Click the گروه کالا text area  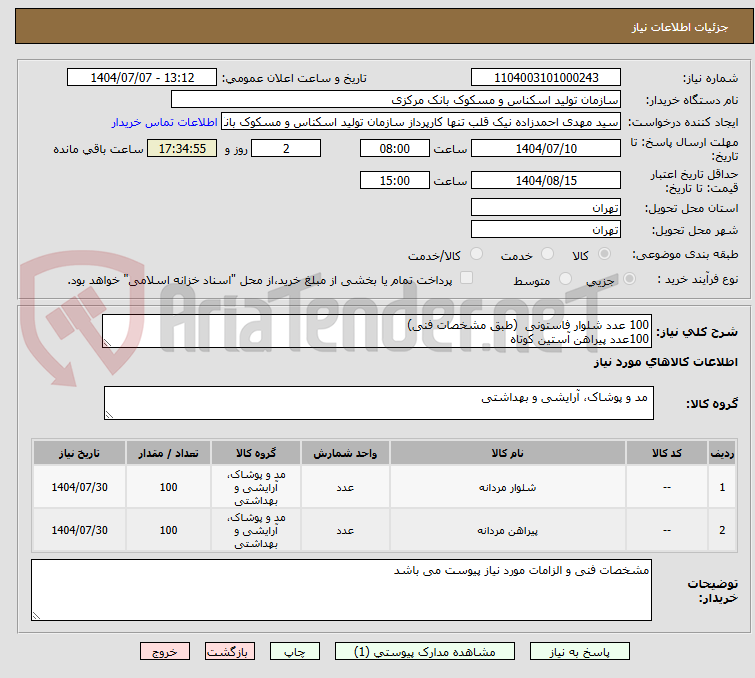click(x=378, y=403)
